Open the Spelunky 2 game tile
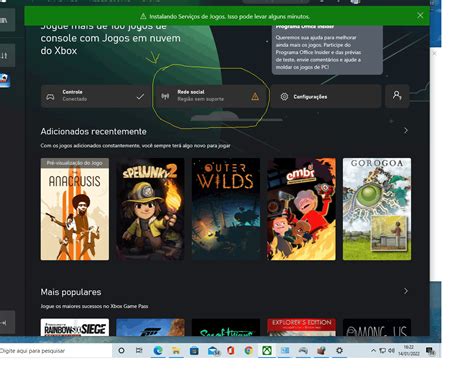Image resolution: width=474 pixels, height=379 pixels. [150, 209]
